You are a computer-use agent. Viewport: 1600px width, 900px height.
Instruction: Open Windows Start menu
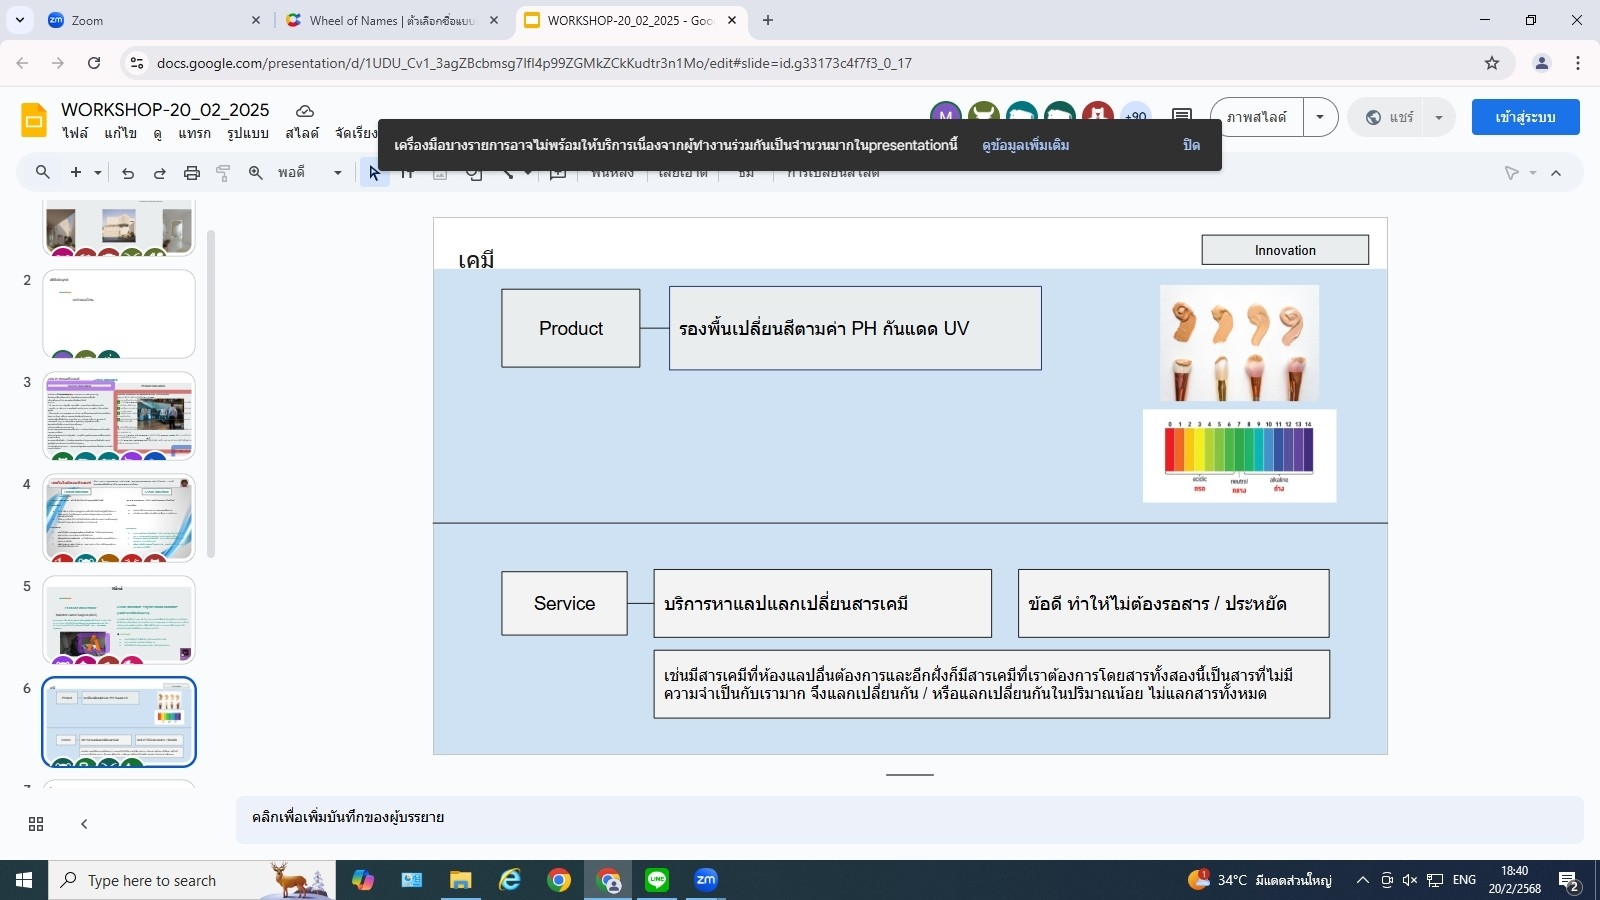click(24, 880)
